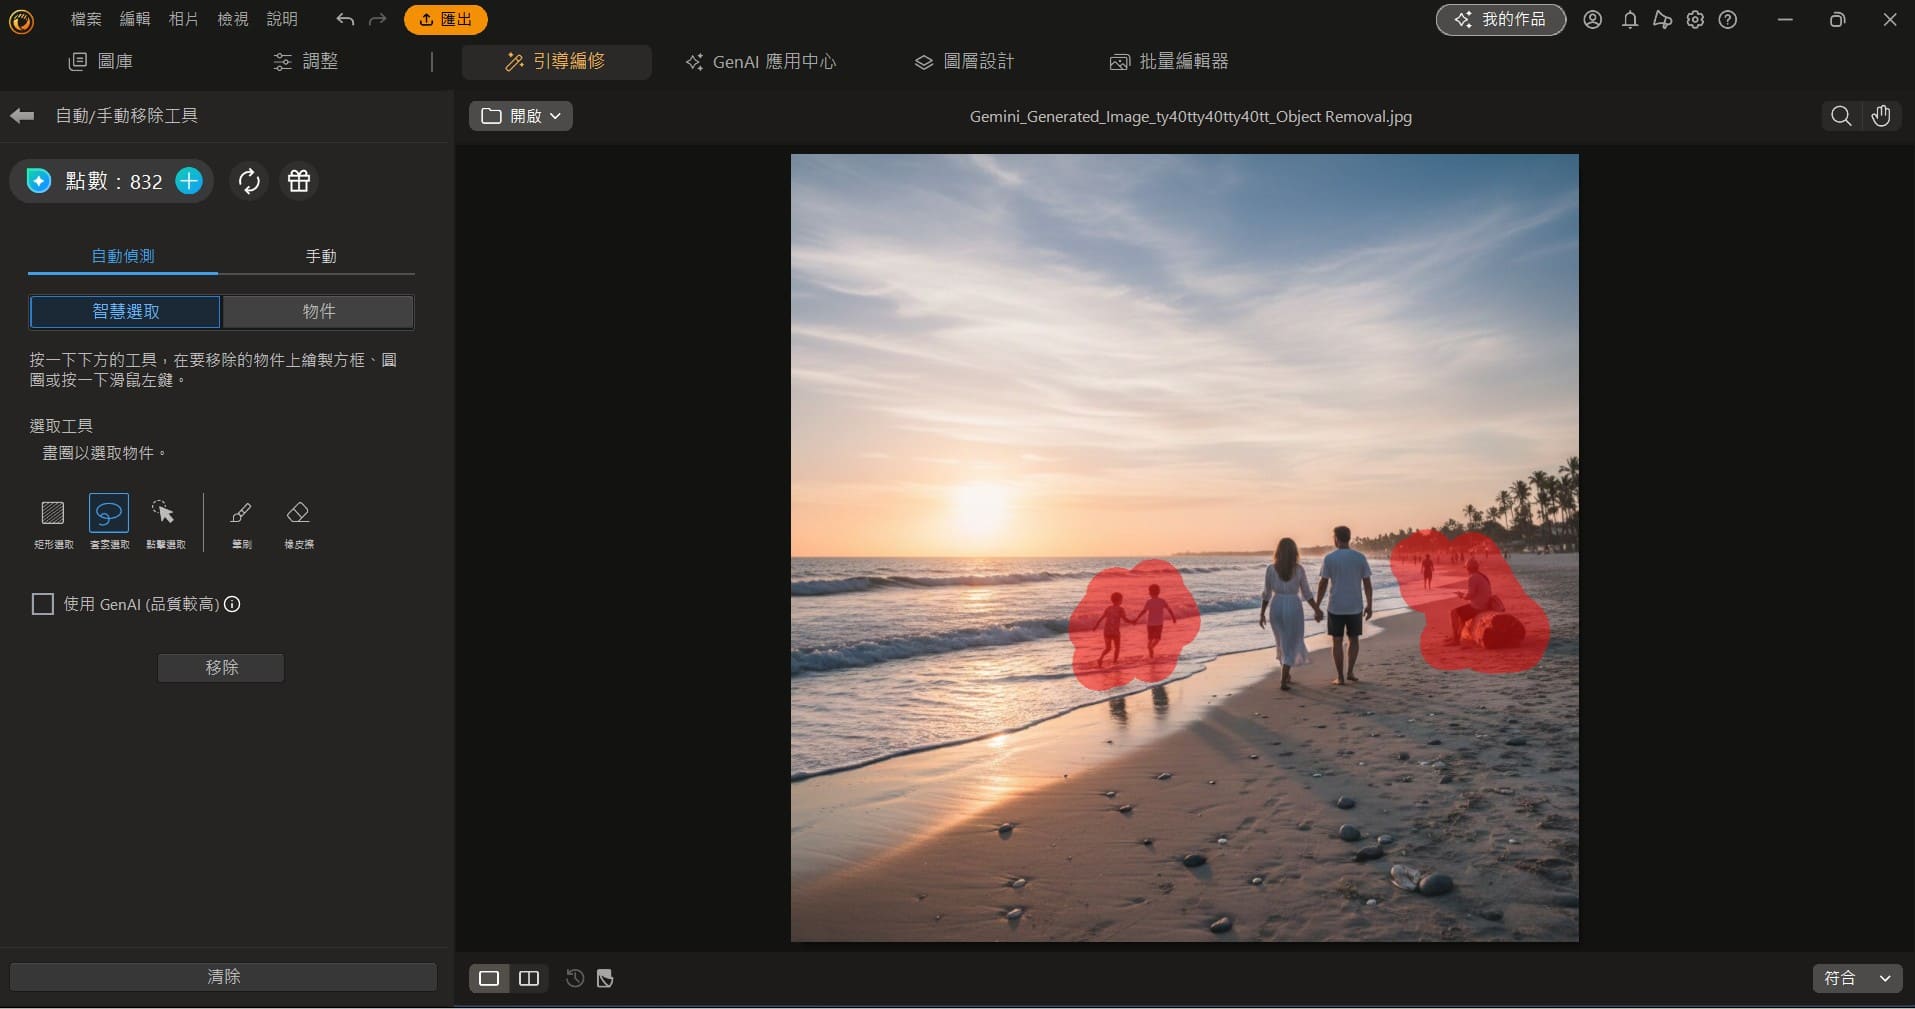The width and height of the screenshot is (1915, 1009).
Task: Click the 選取工具 label
Action: tap(61, 426)
